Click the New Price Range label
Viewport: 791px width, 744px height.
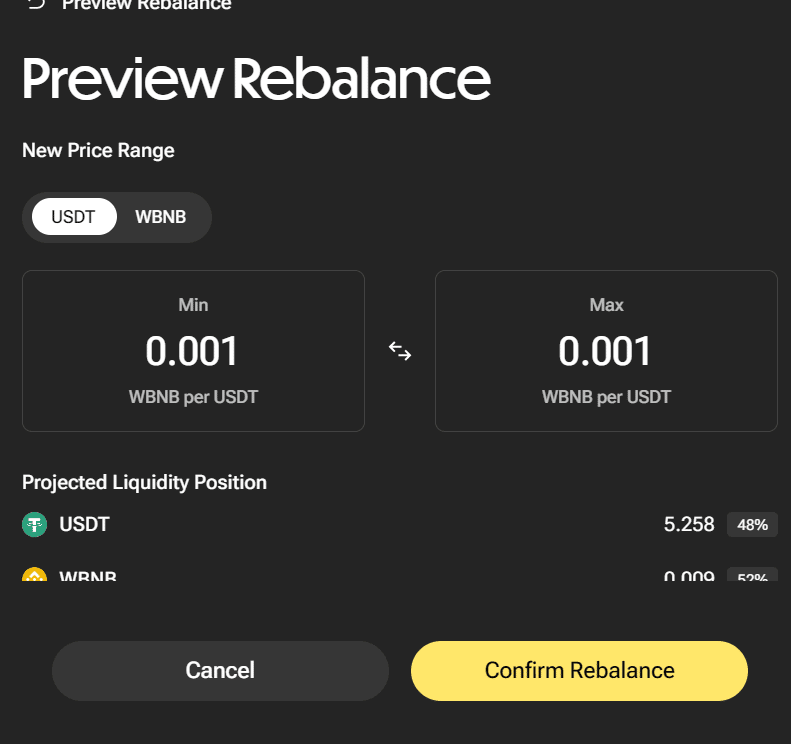pos(98,150)
